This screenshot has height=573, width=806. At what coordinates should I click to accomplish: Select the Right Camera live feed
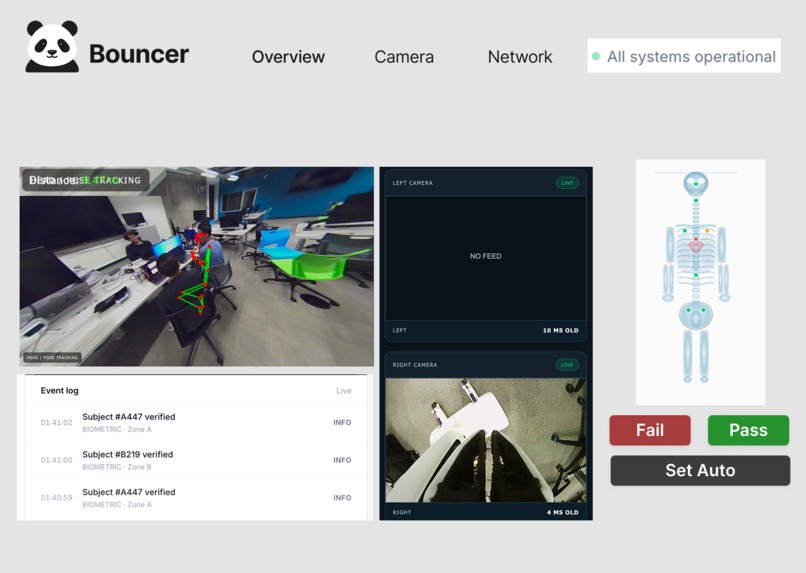click(485, 440)
